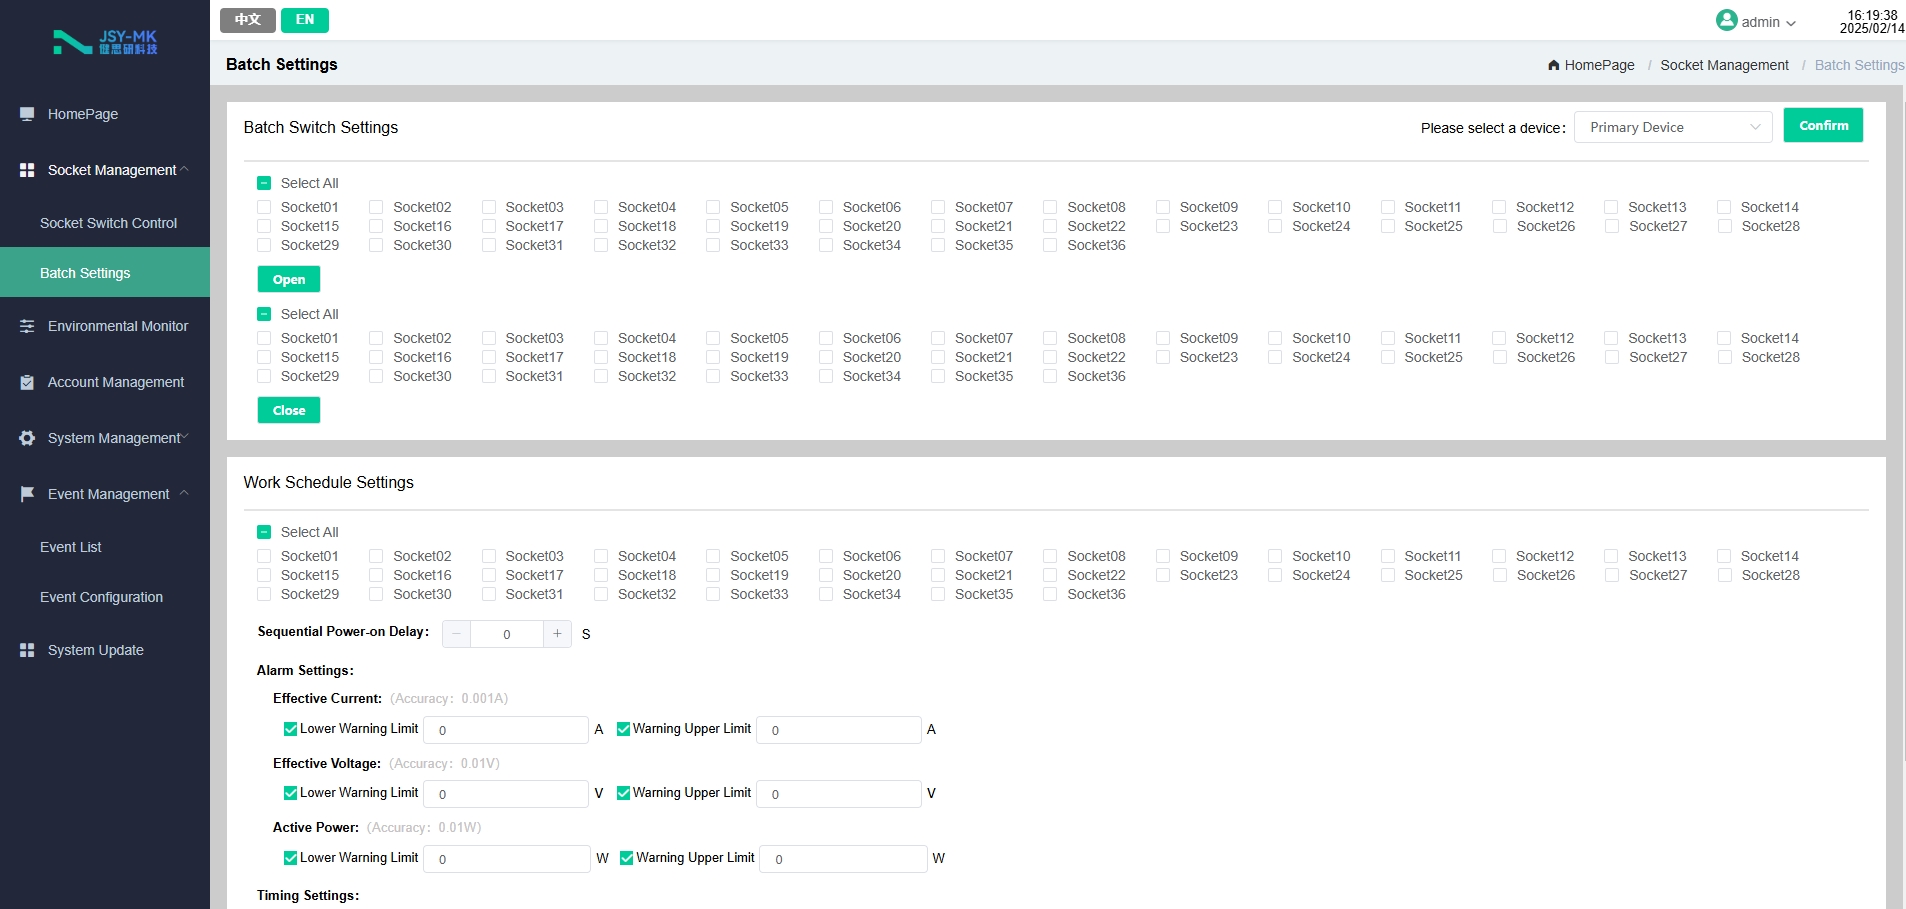Click the HomePage monitor icon in sidebar
This screenshot has height=909, width=1906.
27,114
